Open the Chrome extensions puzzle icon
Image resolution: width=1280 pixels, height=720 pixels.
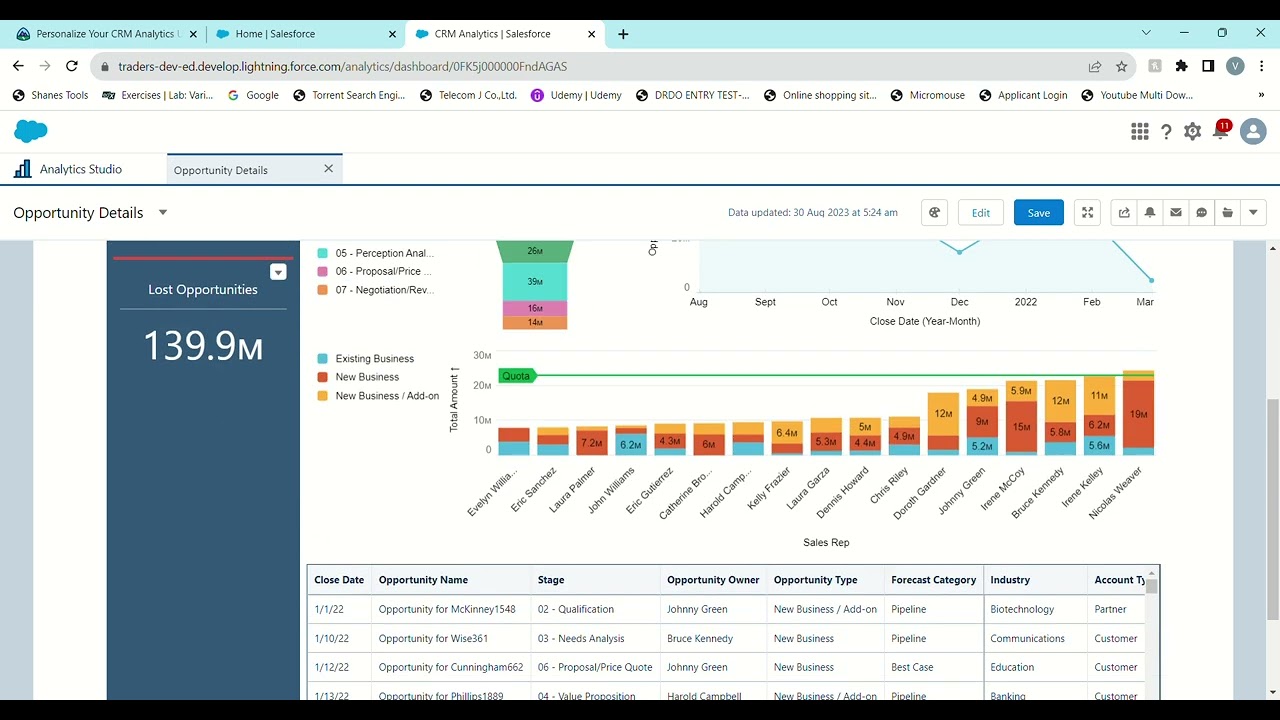[1182, 66]
